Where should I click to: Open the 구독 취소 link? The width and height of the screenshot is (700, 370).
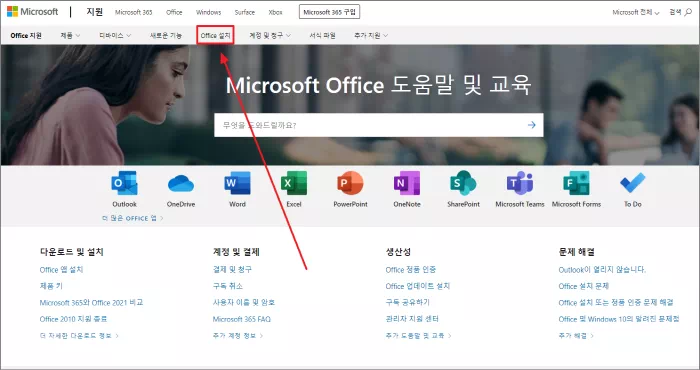(228, 286)
